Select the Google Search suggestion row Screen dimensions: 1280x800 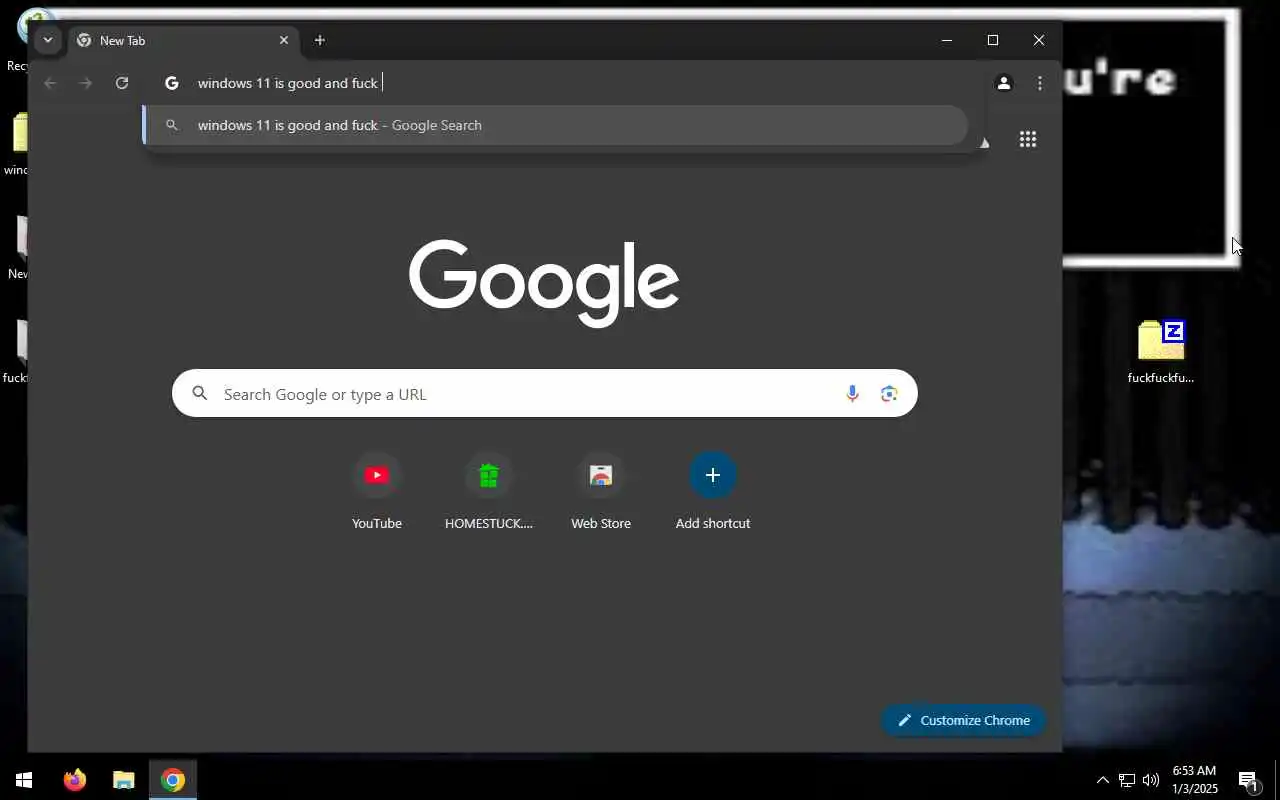[556, 125]
